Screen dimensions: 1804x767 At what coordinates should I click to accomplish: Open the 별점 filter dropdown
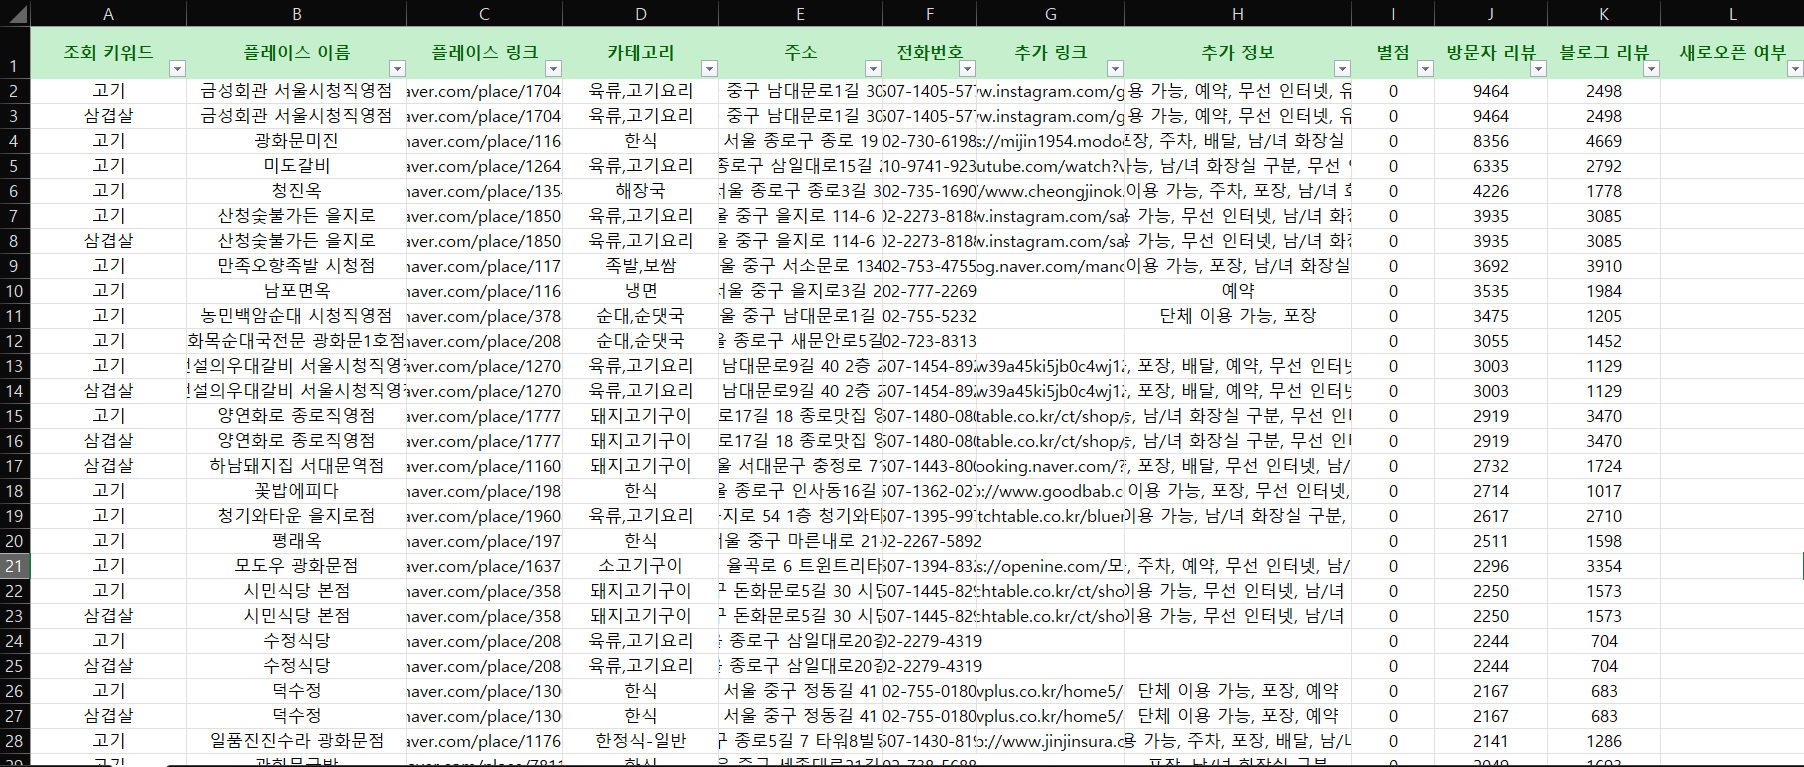point(1425,69)
